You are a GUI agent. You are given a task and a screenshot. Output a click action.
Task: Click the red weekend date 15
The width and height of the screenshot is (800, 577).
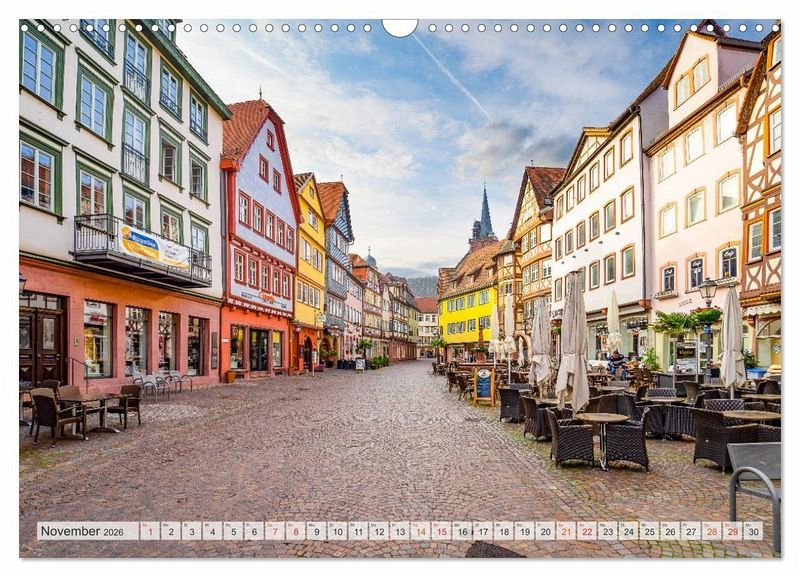click(441, 531)
